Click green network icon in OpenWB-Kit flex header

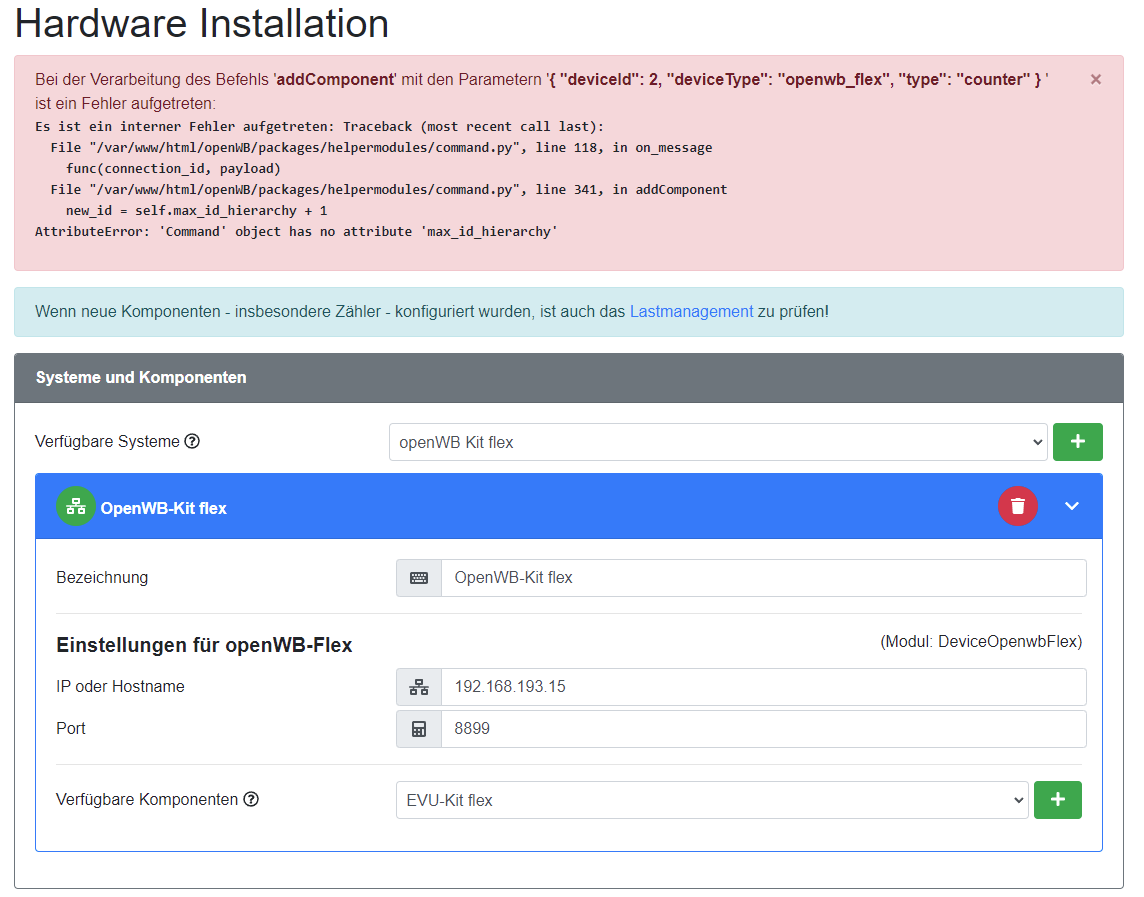pyautogui.click(x=76, y=507)
